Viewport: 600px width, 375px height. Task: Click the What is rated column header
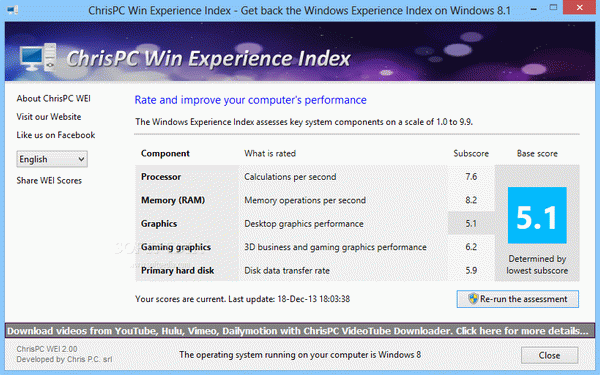(x=270, y=153)
